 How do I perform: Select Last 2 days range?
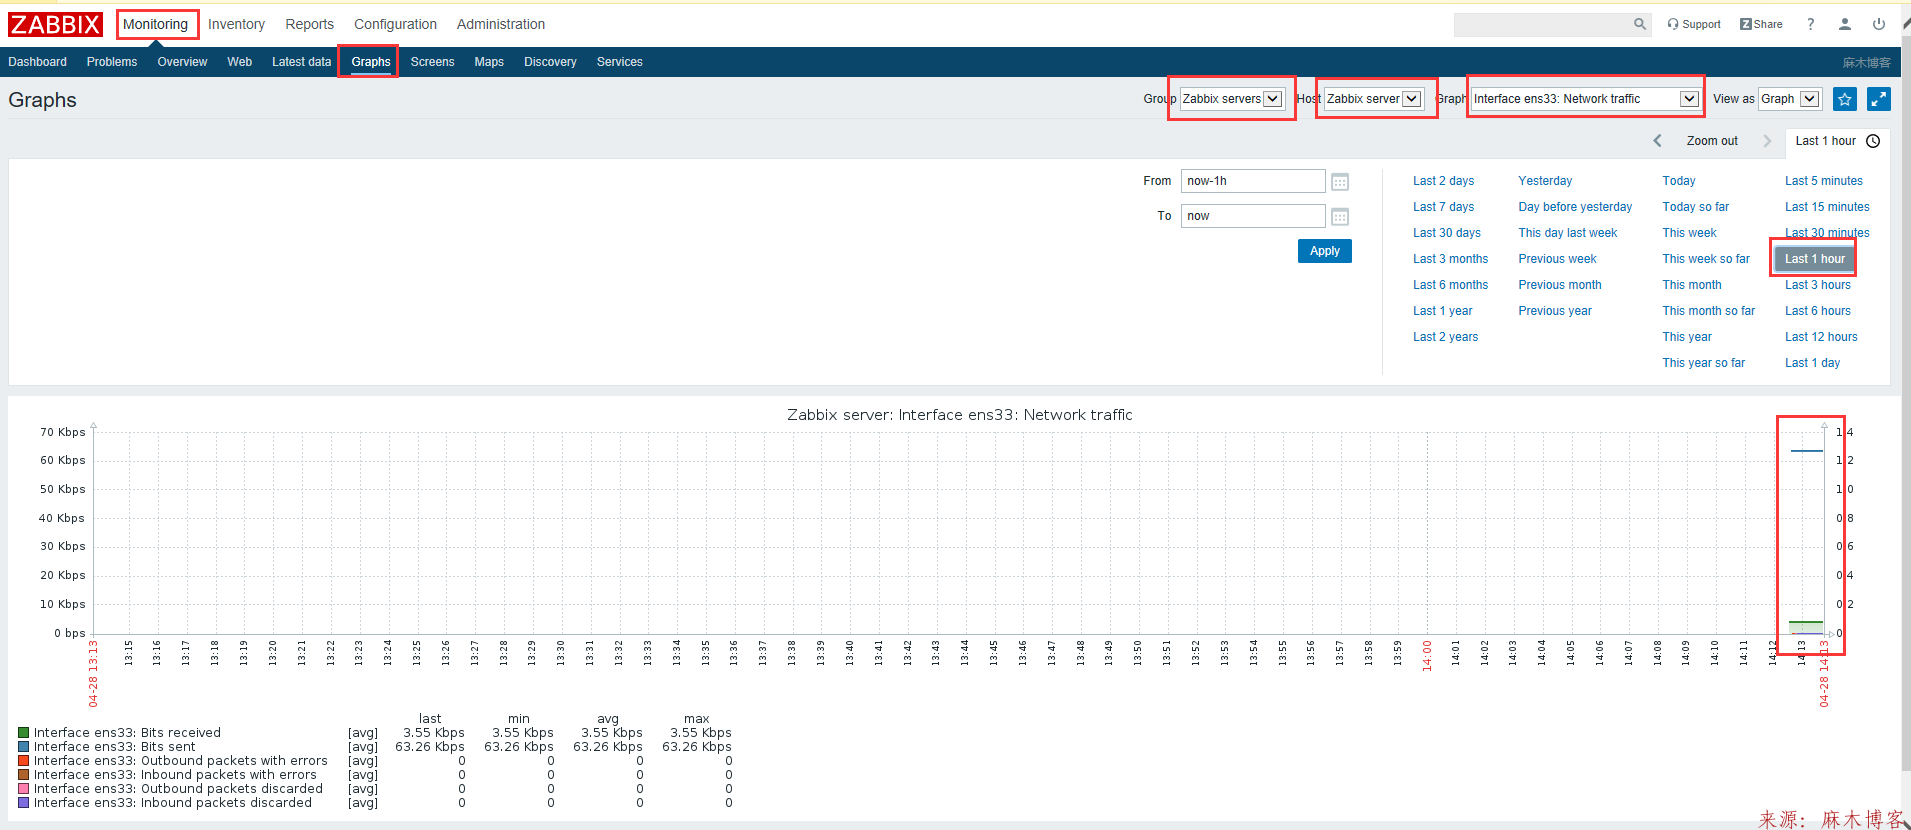tap(1443, 181)
